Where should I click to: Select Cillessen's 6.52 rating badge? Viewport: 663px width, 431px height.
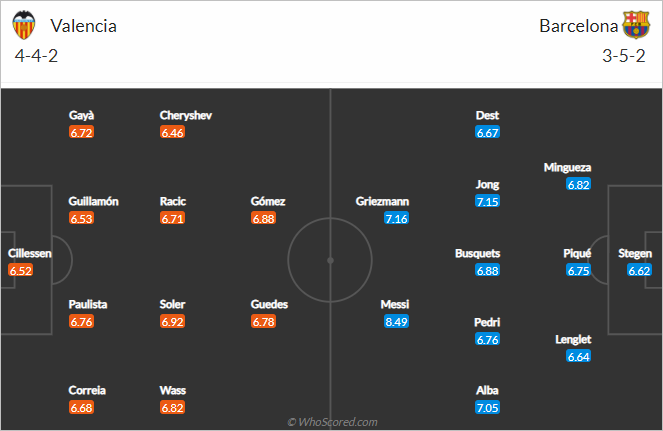(20, 270)
